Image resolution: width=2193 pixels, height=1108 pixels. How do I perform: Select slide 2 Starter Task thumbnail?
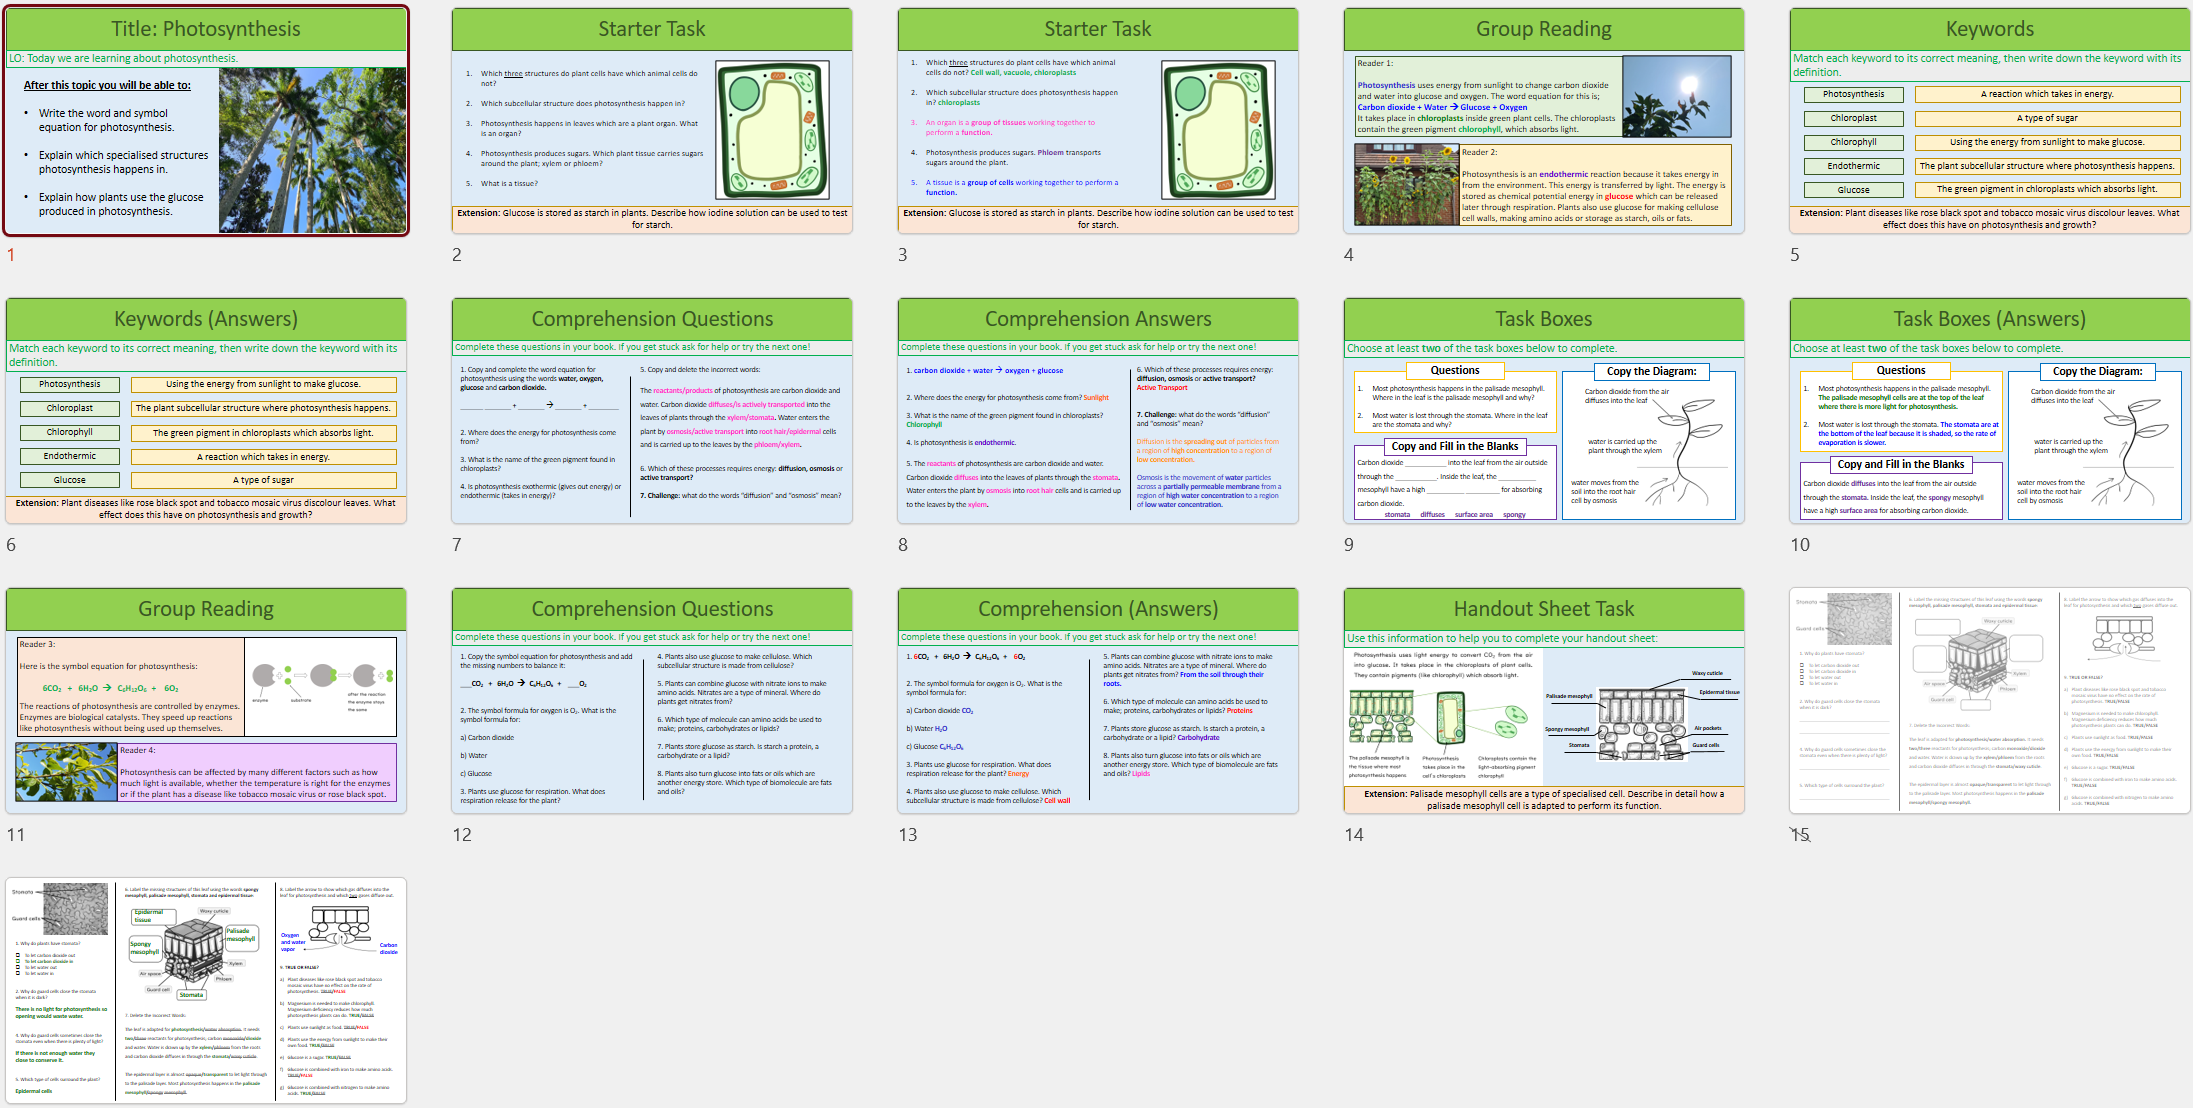coord(651,121)
